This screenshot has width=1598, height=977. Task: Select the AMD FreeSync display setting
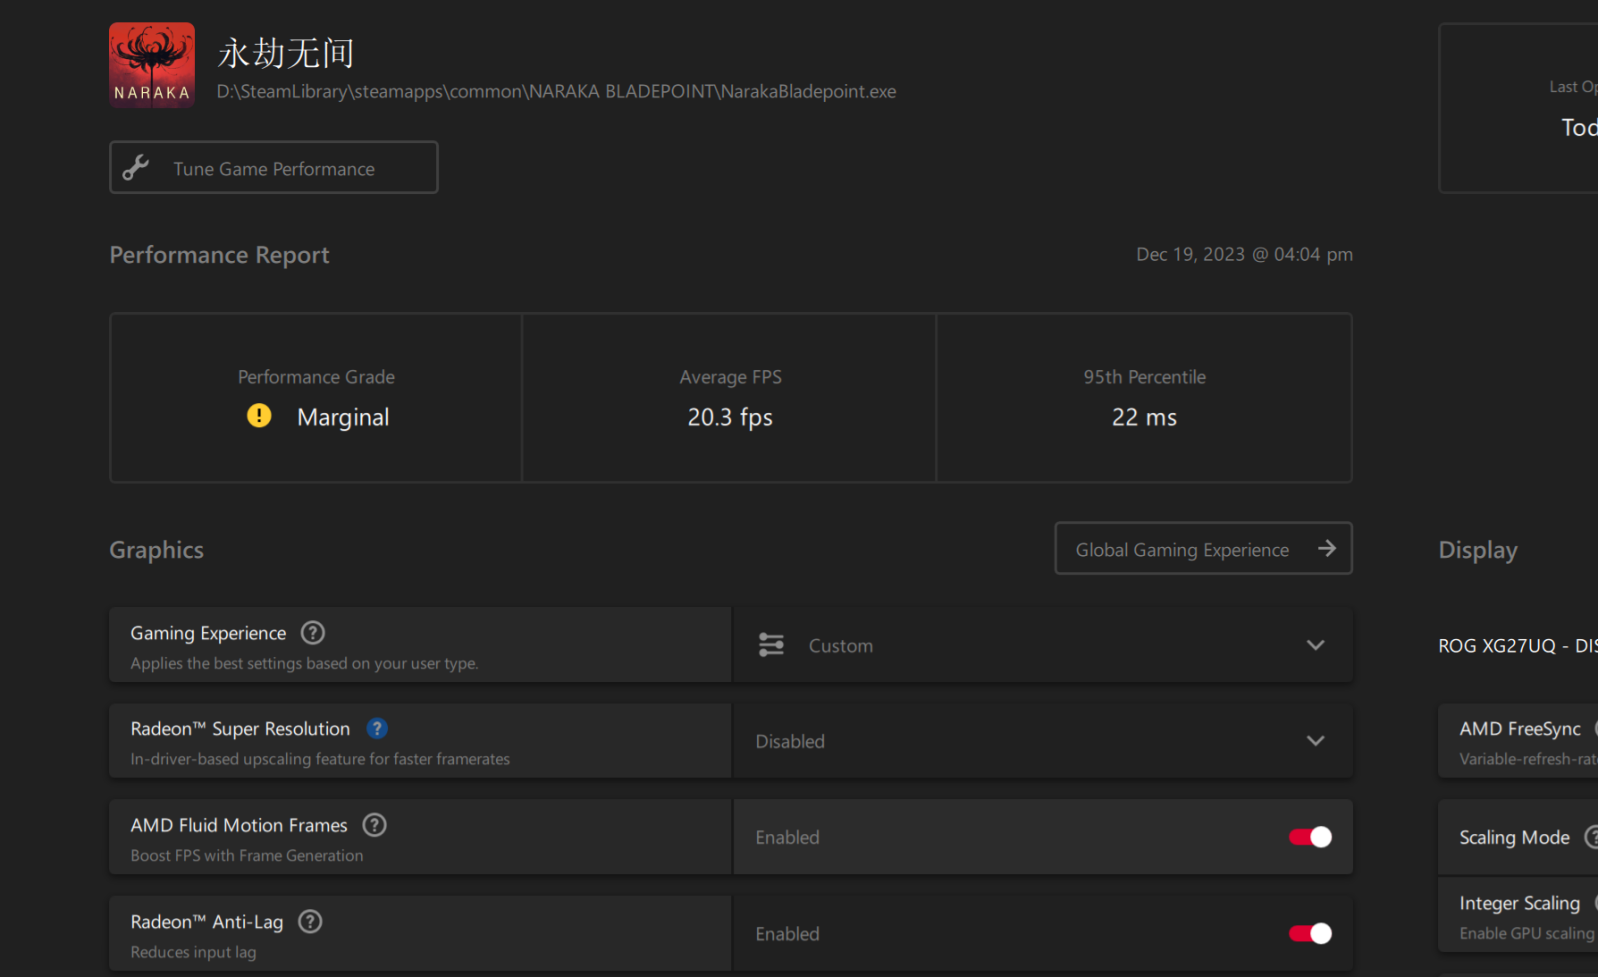[1519, 741]
